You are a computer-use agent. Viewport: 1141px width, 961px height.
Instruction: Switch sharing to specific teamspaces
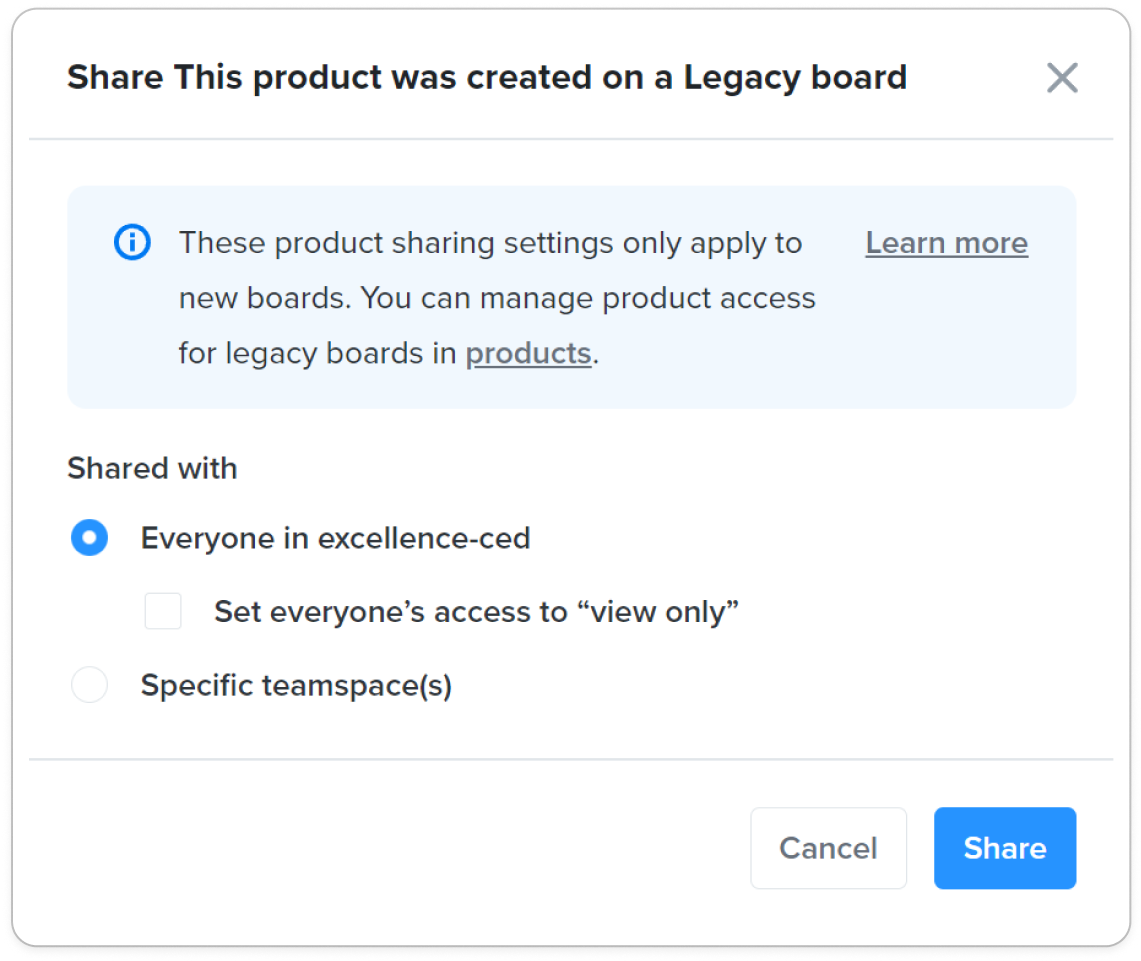coord(90,685)
